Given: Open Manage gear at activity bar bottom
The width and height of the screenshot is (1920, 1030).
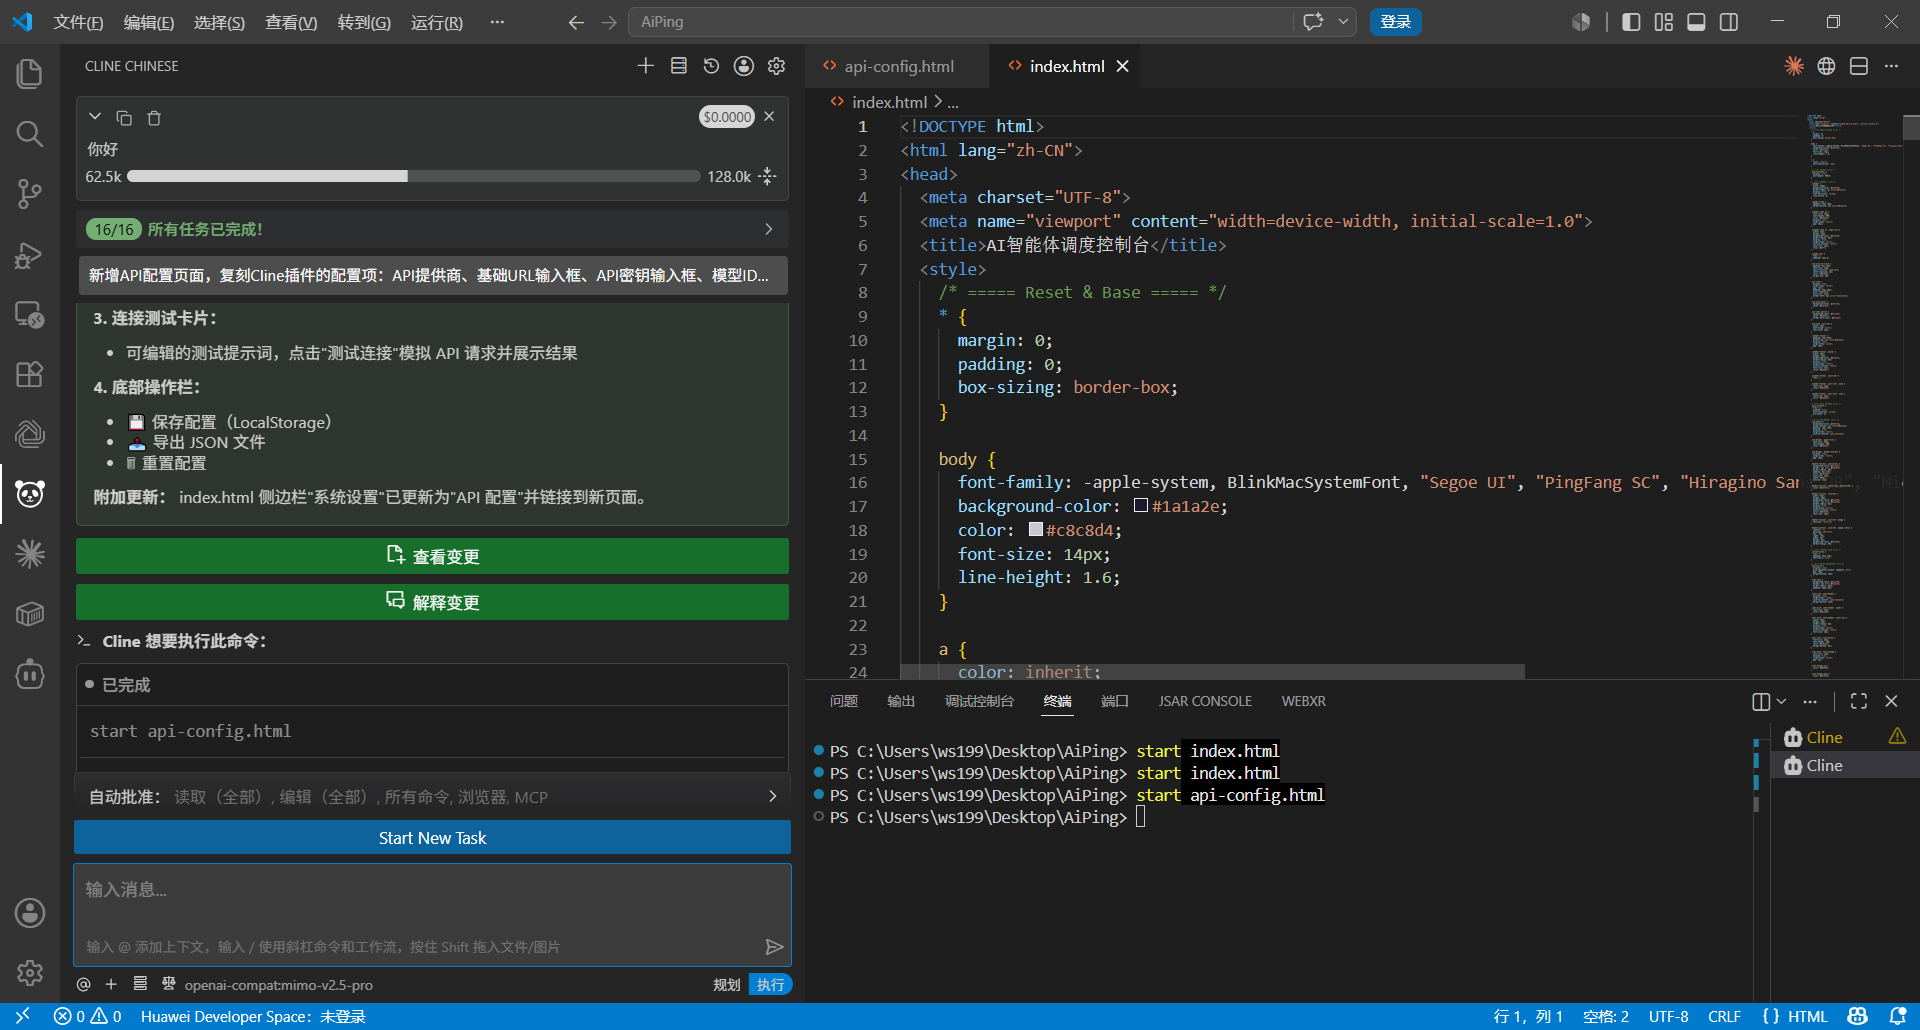Looking at the screenshot, I should 30,972.
